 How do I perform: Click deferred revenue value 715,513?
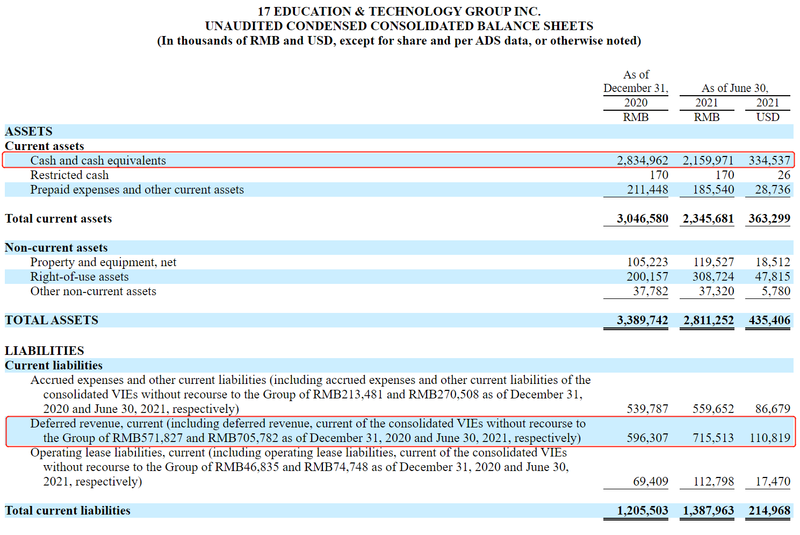[x=713, y=438]
